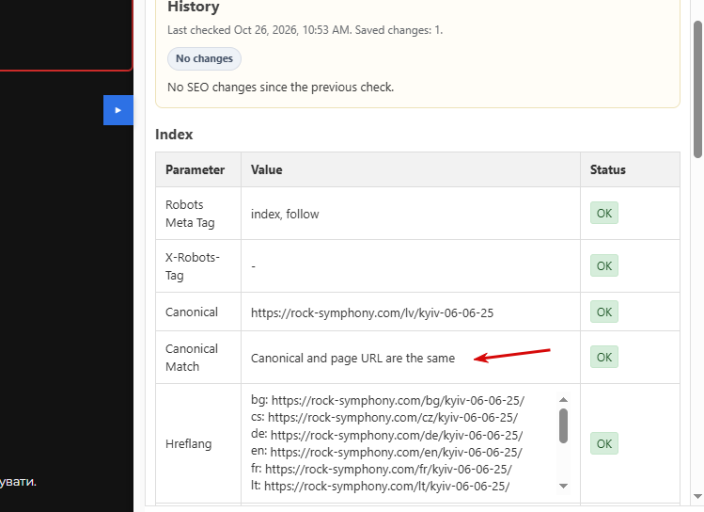Click the Robots Meta Tag parameter cell
704x512 pixels.
pos(198,213)
